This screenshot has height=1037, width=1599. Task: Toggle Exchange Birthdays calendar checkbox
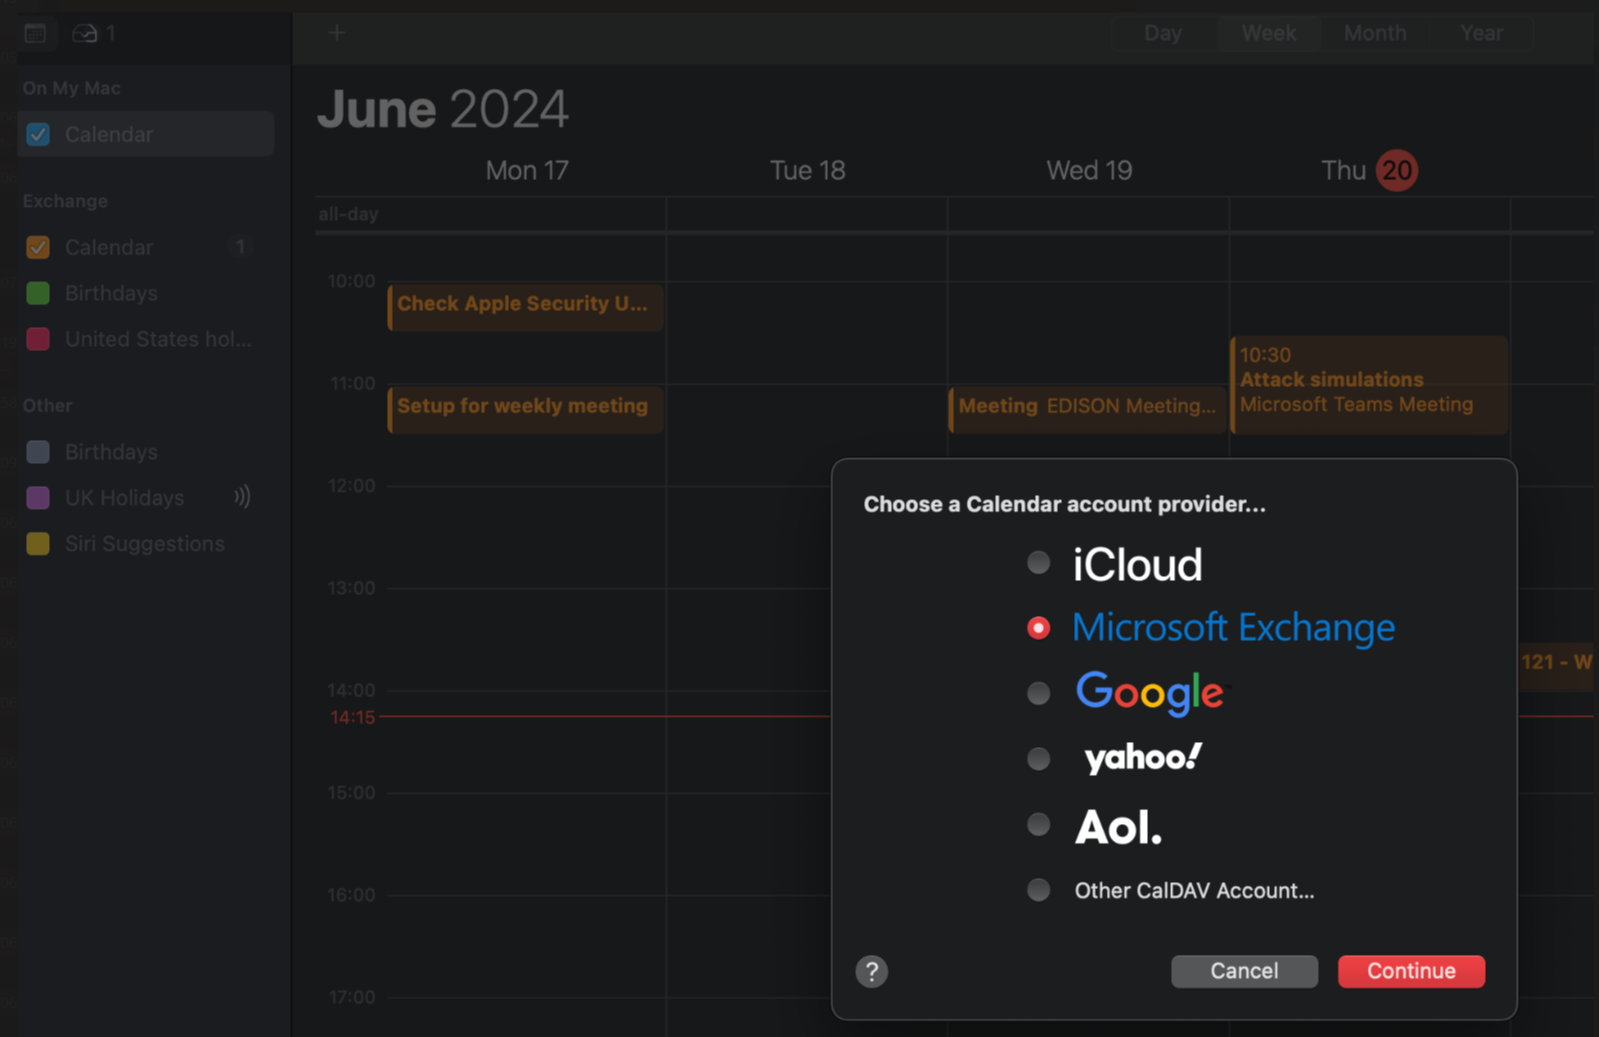pos(38,293)
